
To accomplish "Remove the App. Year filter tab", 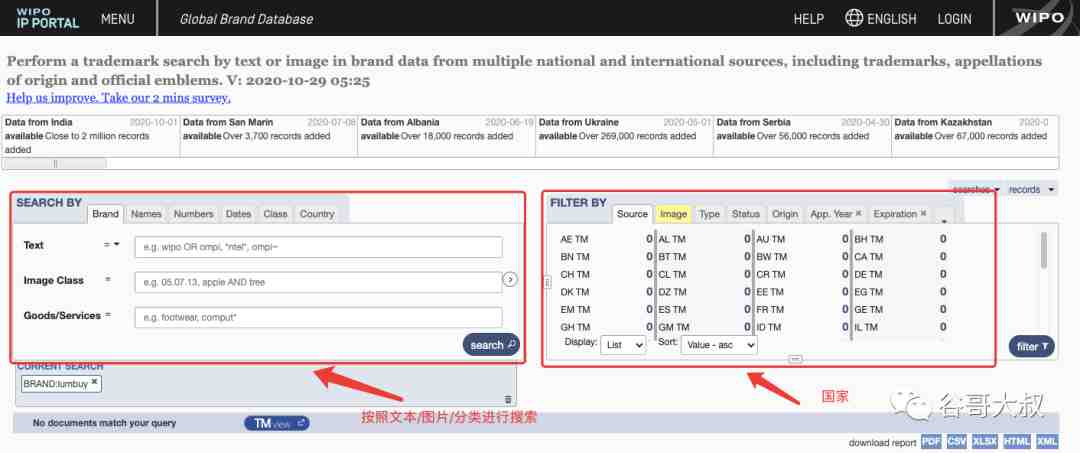I will pos(859,213).
